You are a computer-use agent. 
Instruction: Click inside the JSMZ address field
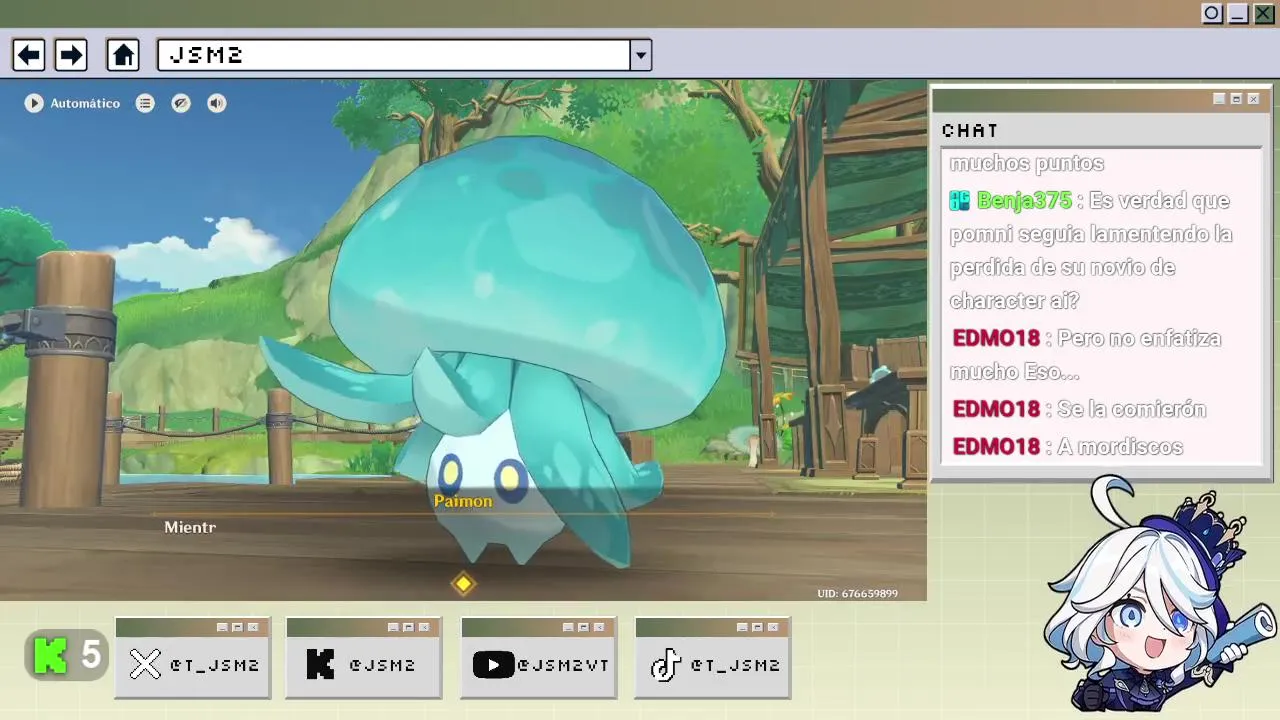tap(393, 55)
